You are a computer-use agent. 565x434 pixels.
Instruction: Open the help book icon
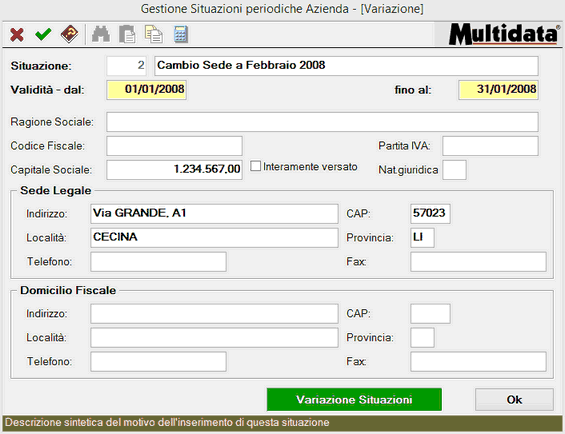[x=70, y=34]
